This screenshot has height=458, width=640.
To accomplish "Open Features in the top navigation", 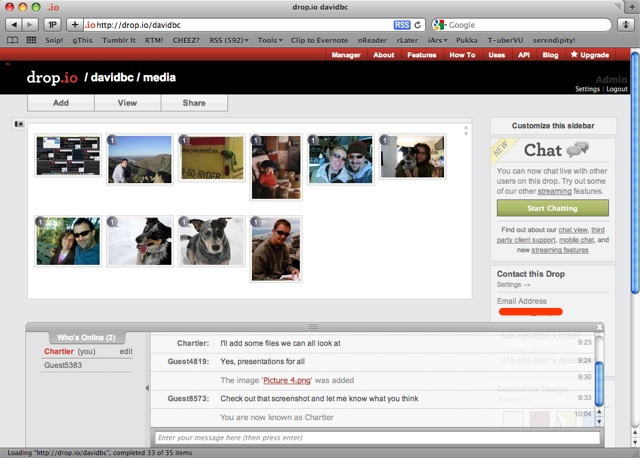I will click(x=422, y=55).
